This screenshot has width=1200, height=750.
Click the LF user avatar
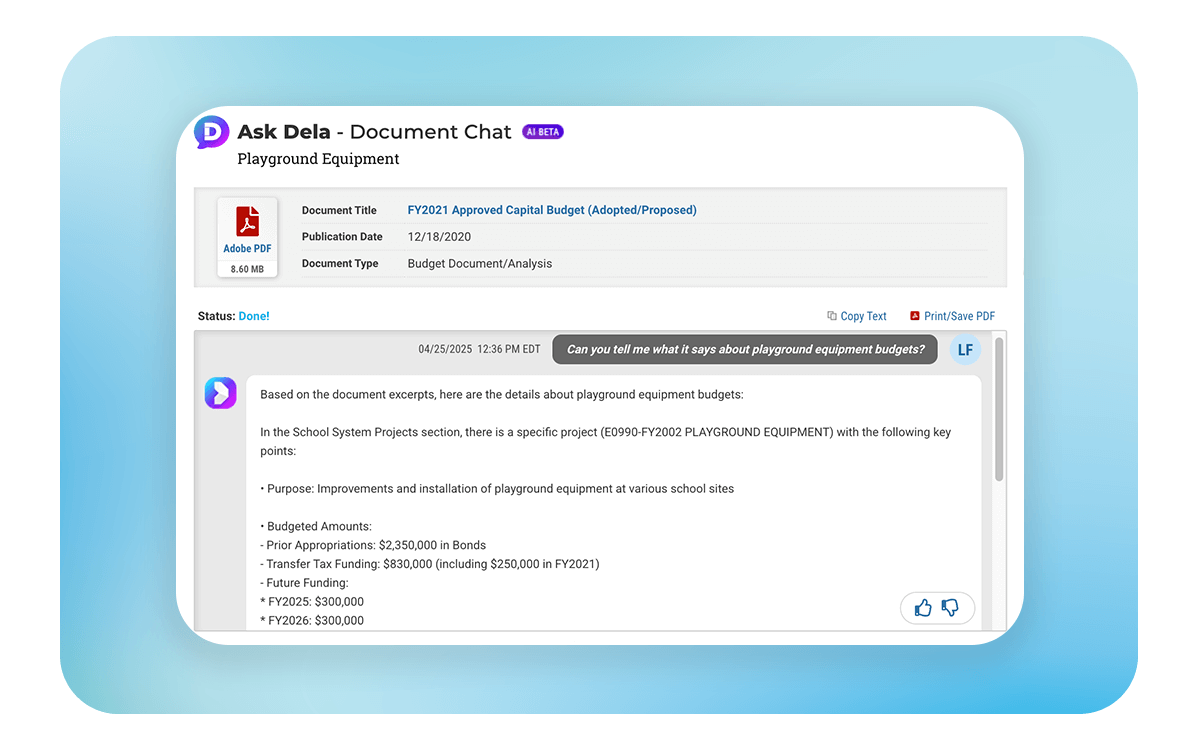coord(965,350)
